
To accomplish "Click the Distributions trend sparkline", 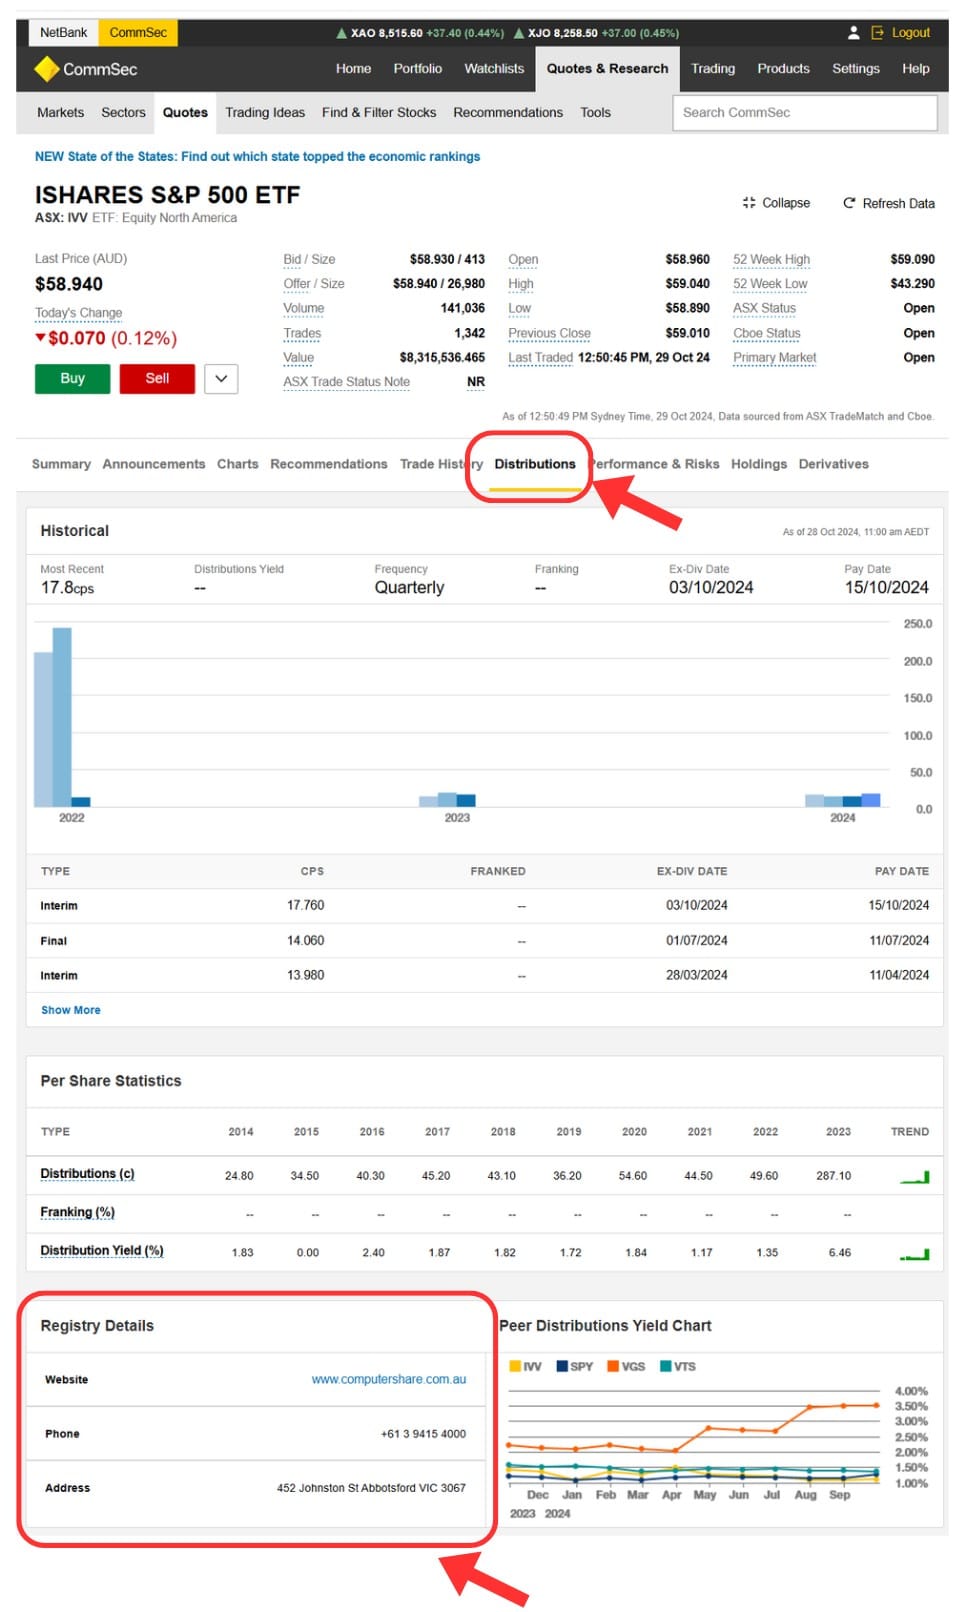I will click(914, 1177).
